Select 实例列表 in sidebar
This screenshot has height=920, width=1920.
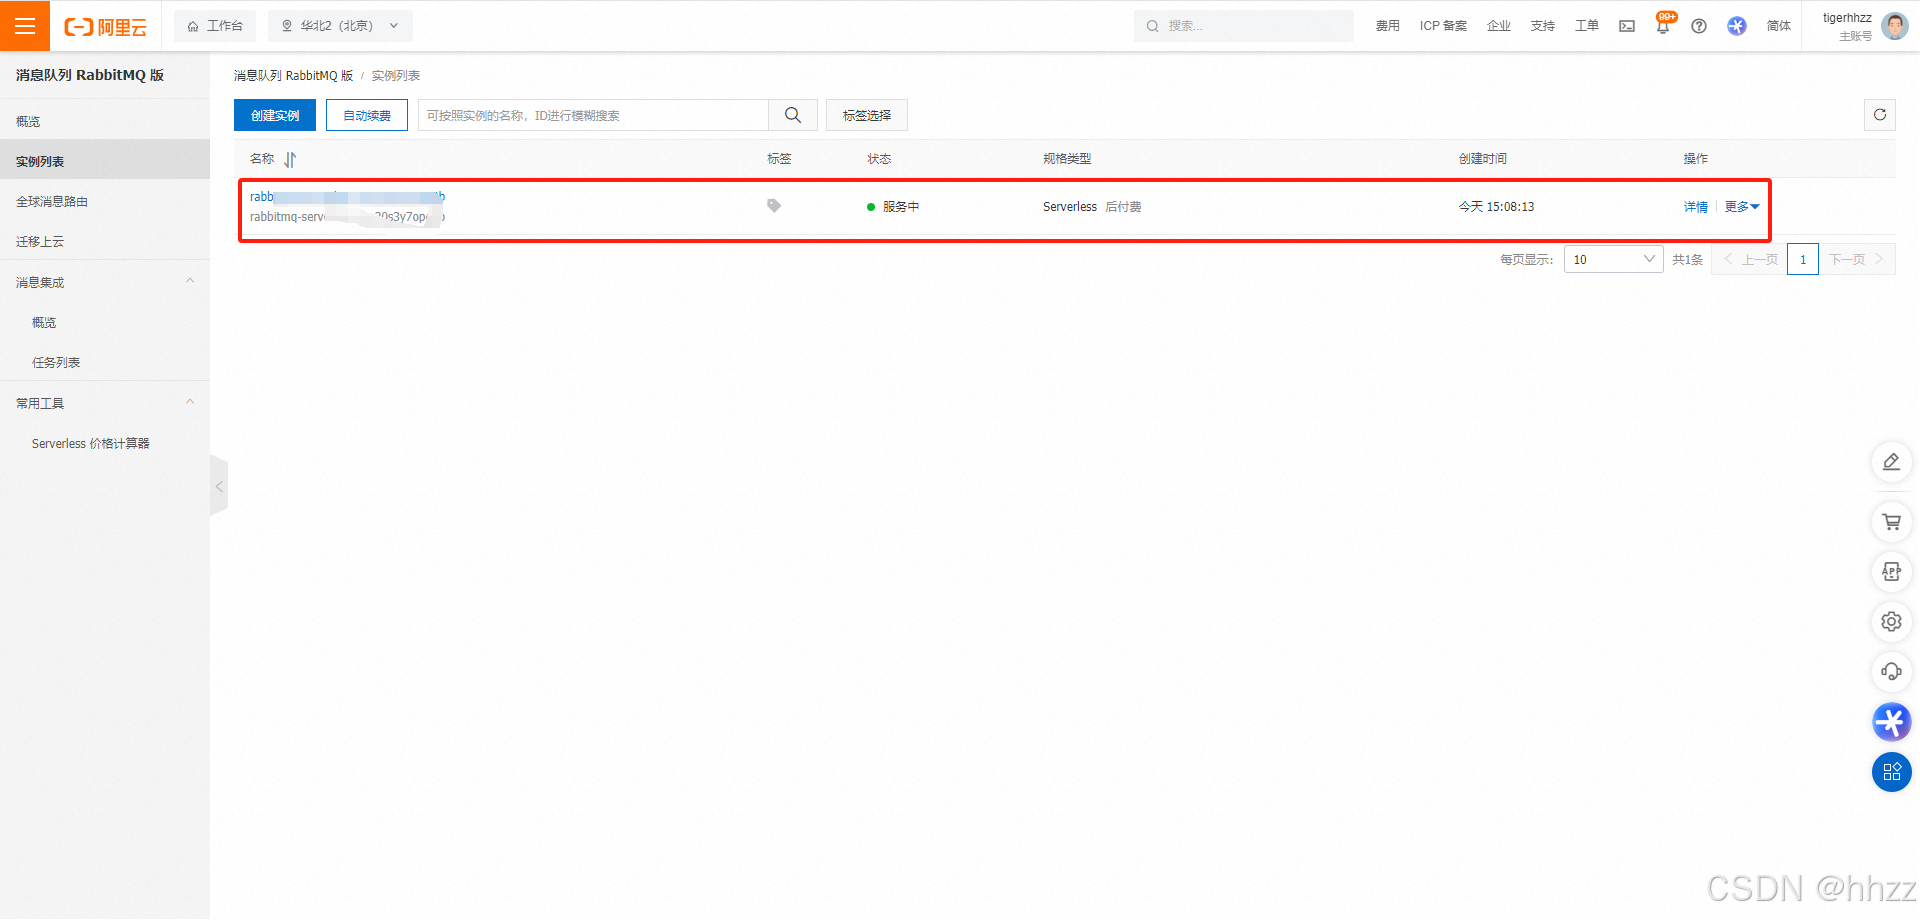click(x=105, y=161)
